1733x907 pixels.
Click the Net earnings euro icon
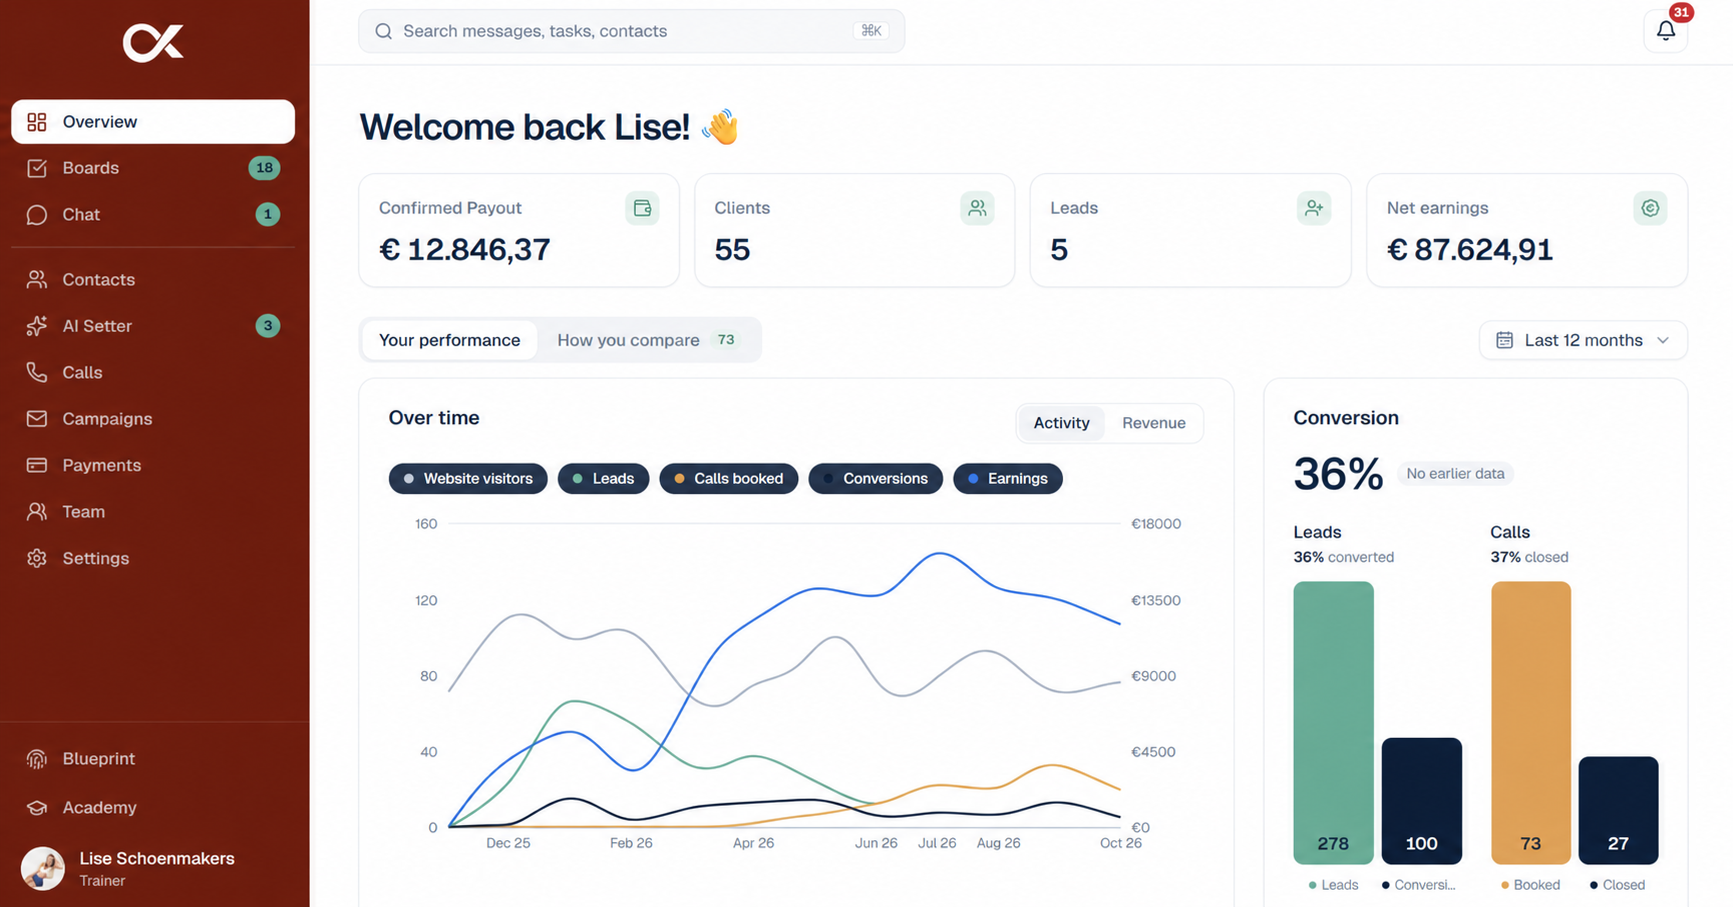click(1650, 208)
